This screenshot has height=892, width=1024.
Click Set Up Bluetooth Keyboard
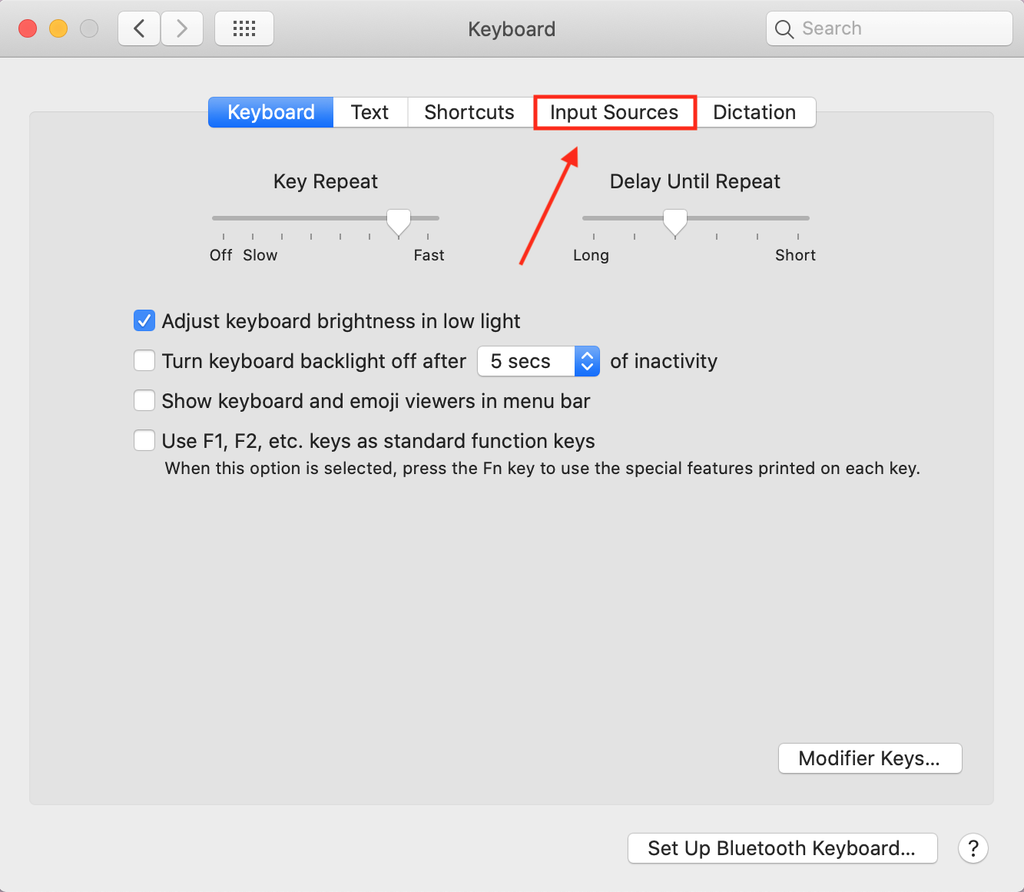pos(782,848)
